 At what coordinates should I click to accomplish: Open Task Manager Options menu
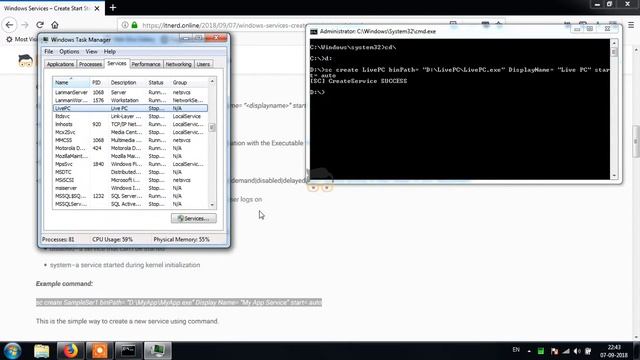(69, 51)
